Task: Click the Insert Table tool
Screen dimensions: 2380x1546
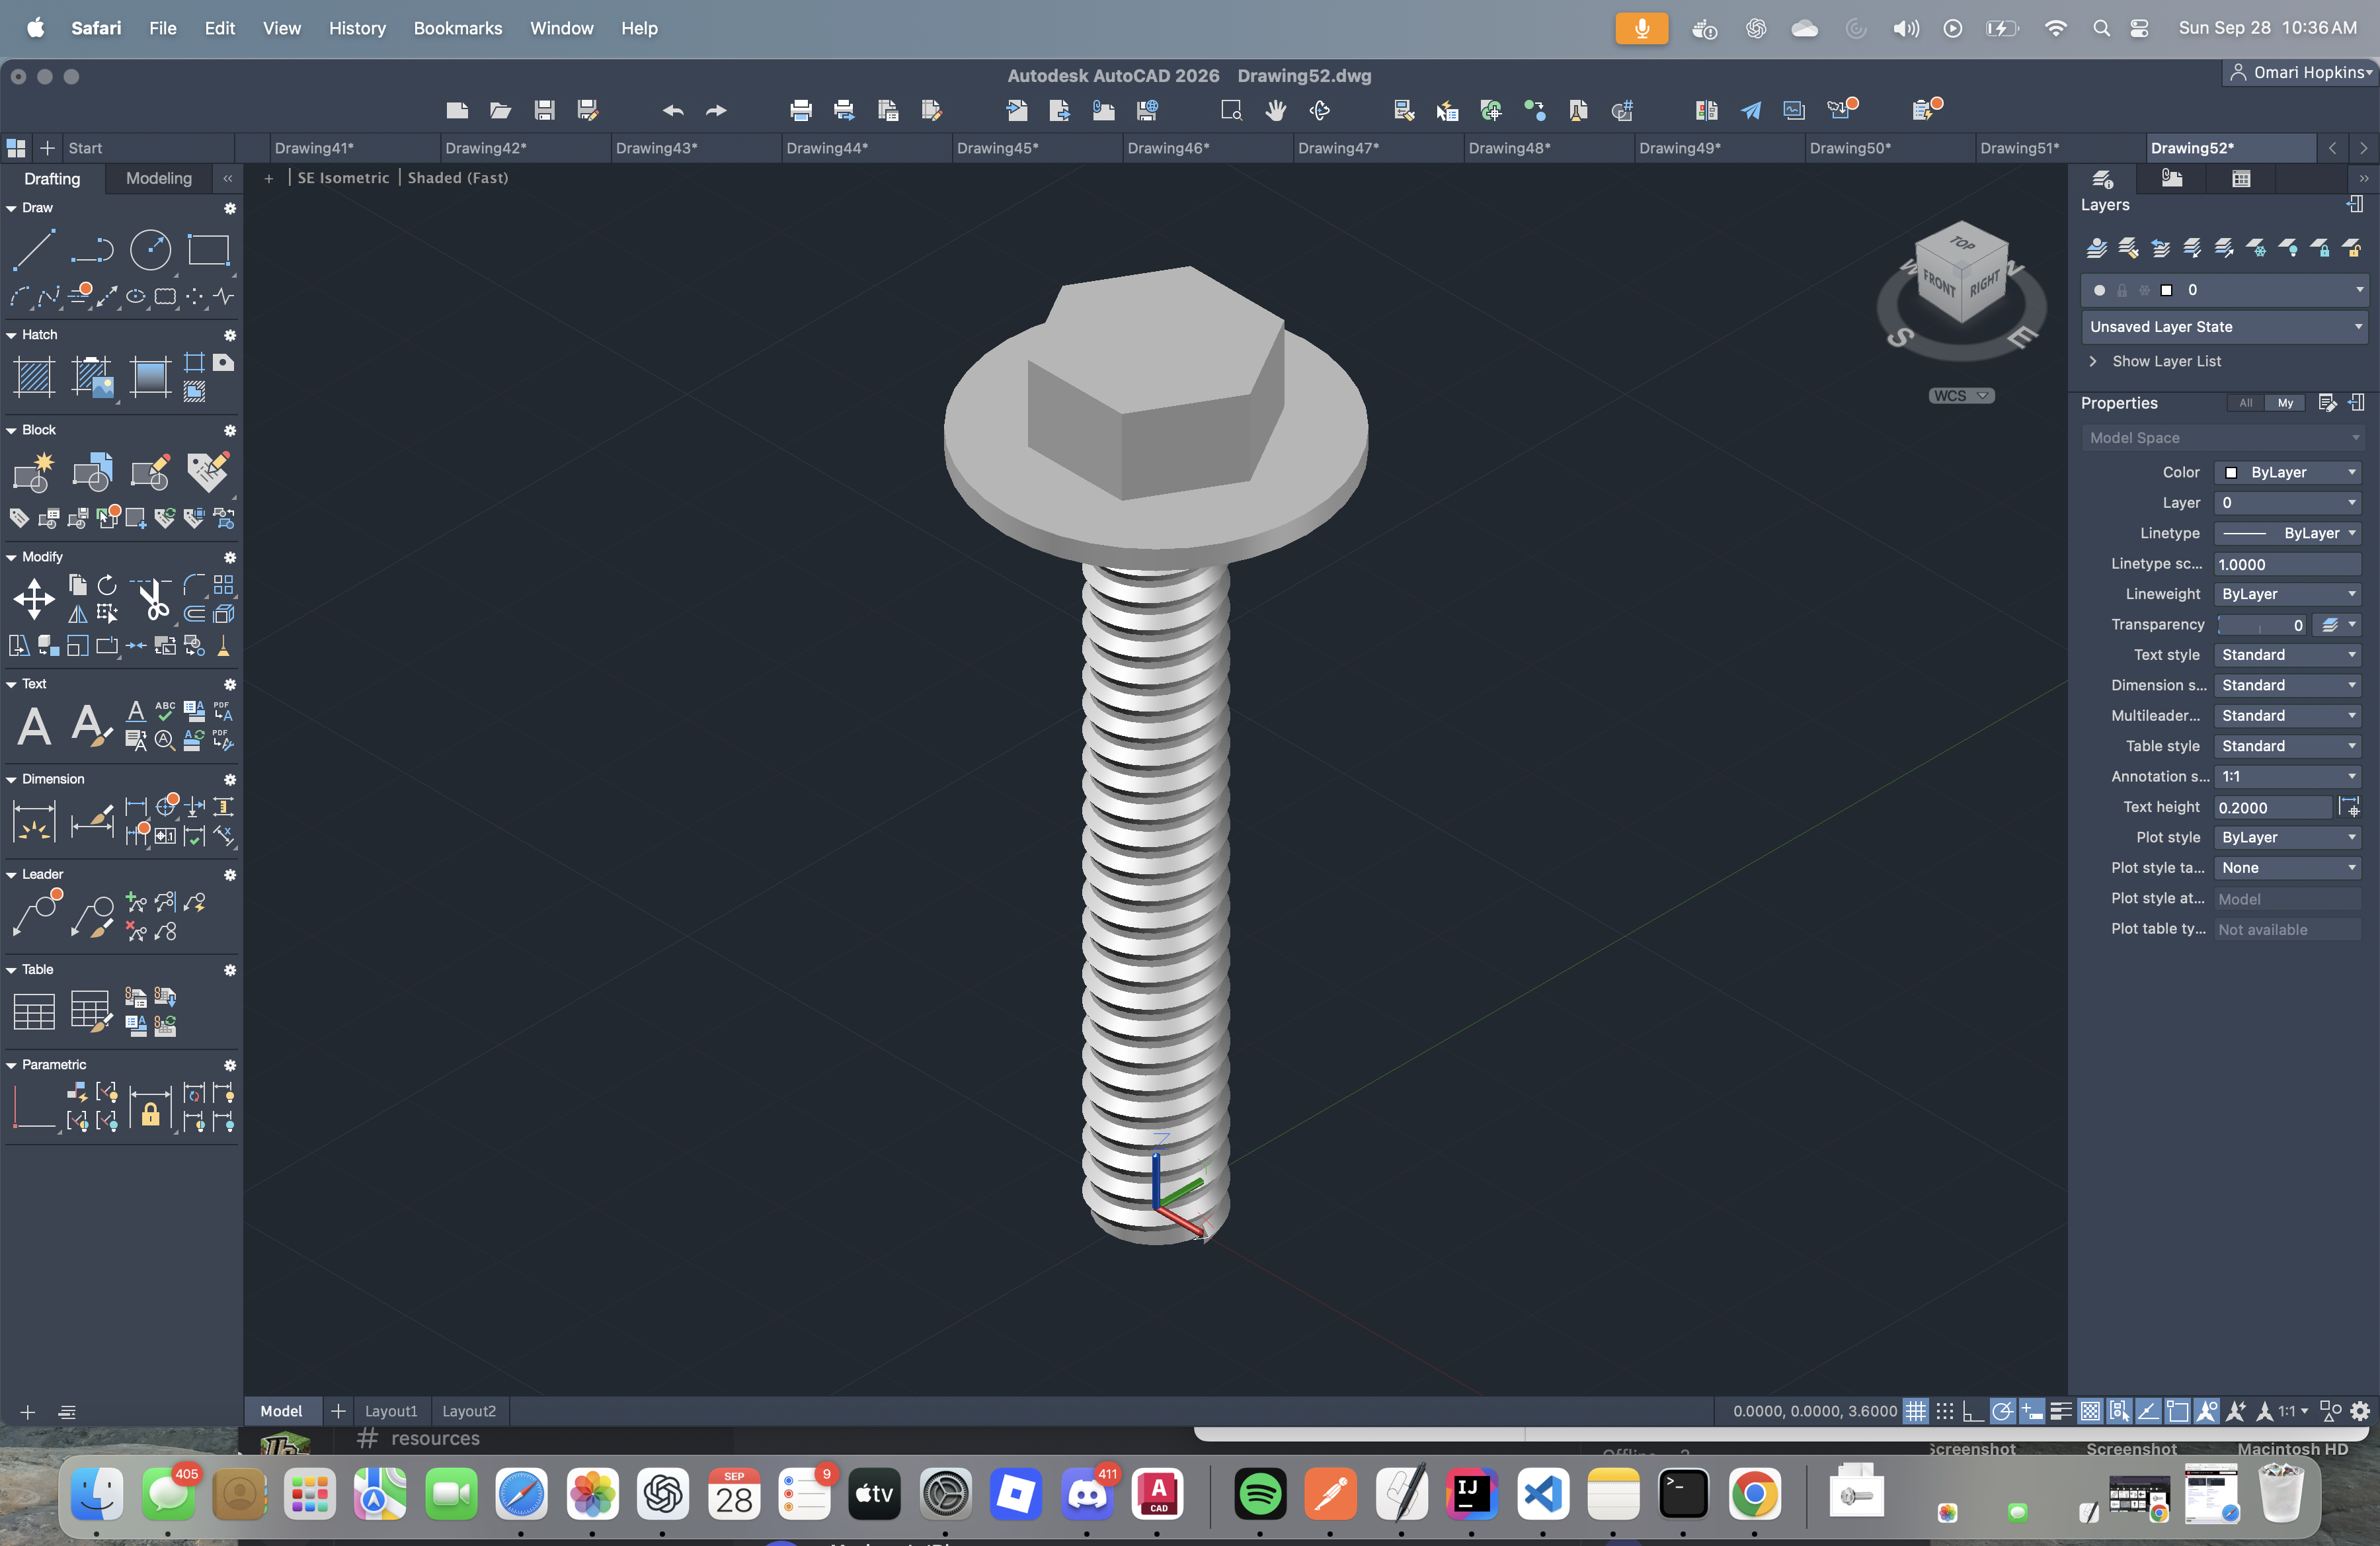Action: (33, 1011)
